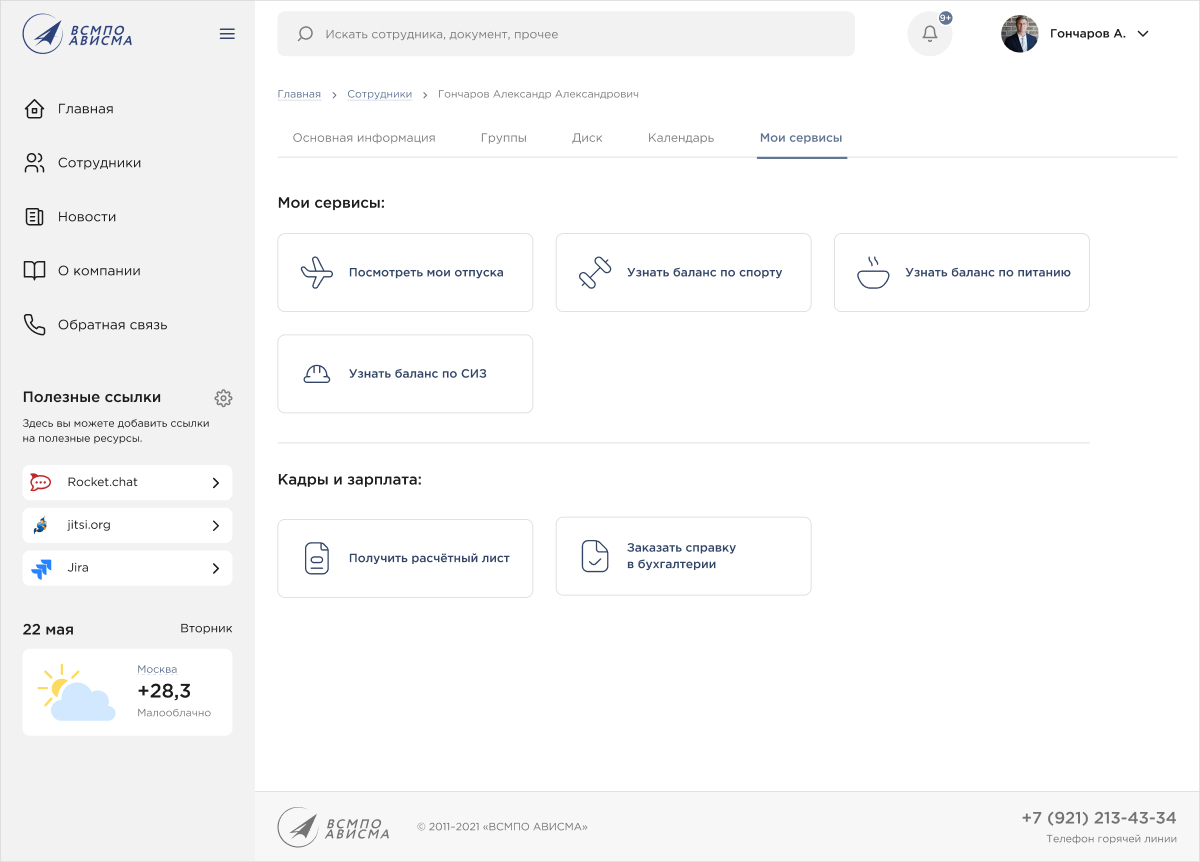
Task: Switch to Основная информация tab
Action: pyautogui.click(x=364, y=138)
